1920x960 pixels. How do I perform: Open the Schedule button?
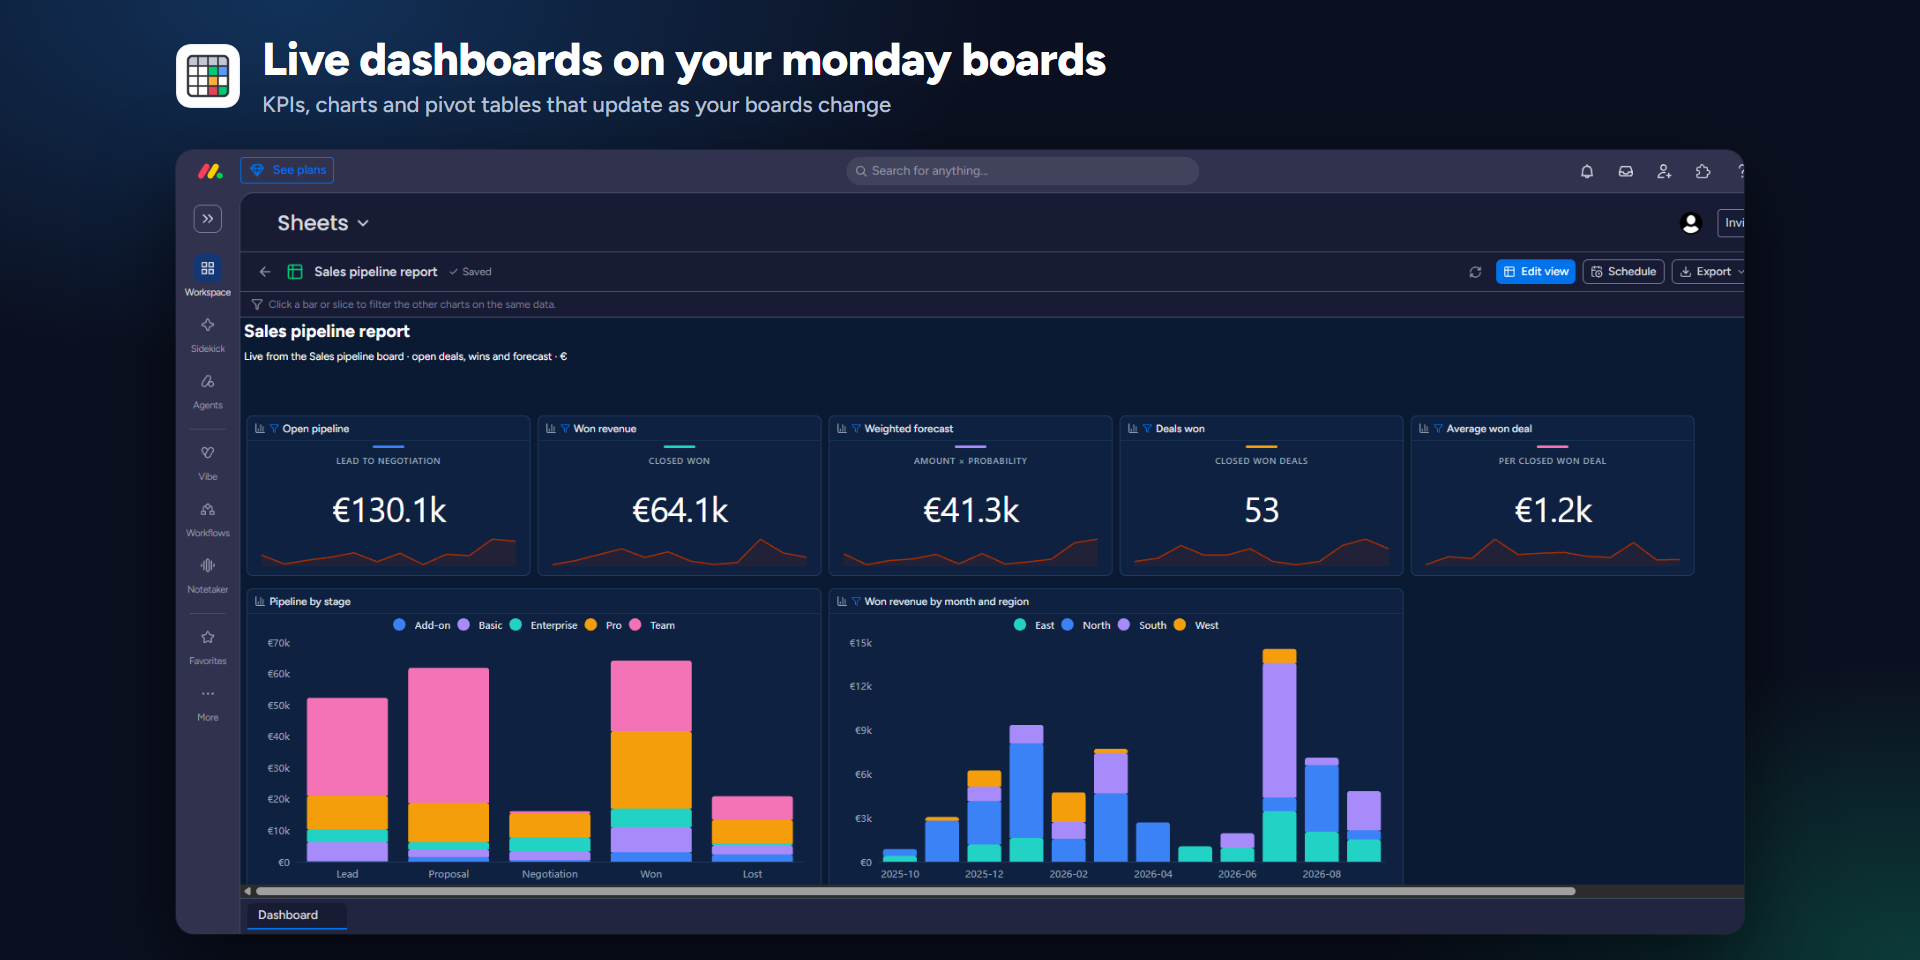point(1623,272)
